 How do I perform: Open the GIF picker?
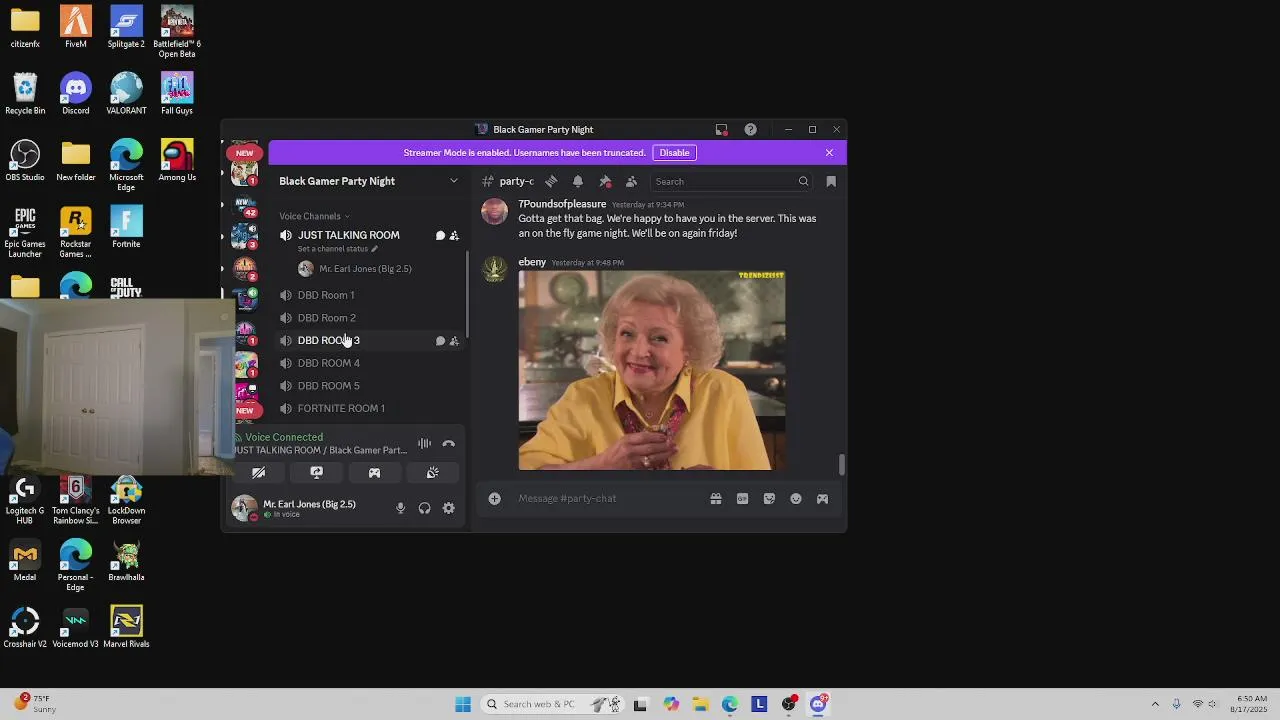click(742, 498)
